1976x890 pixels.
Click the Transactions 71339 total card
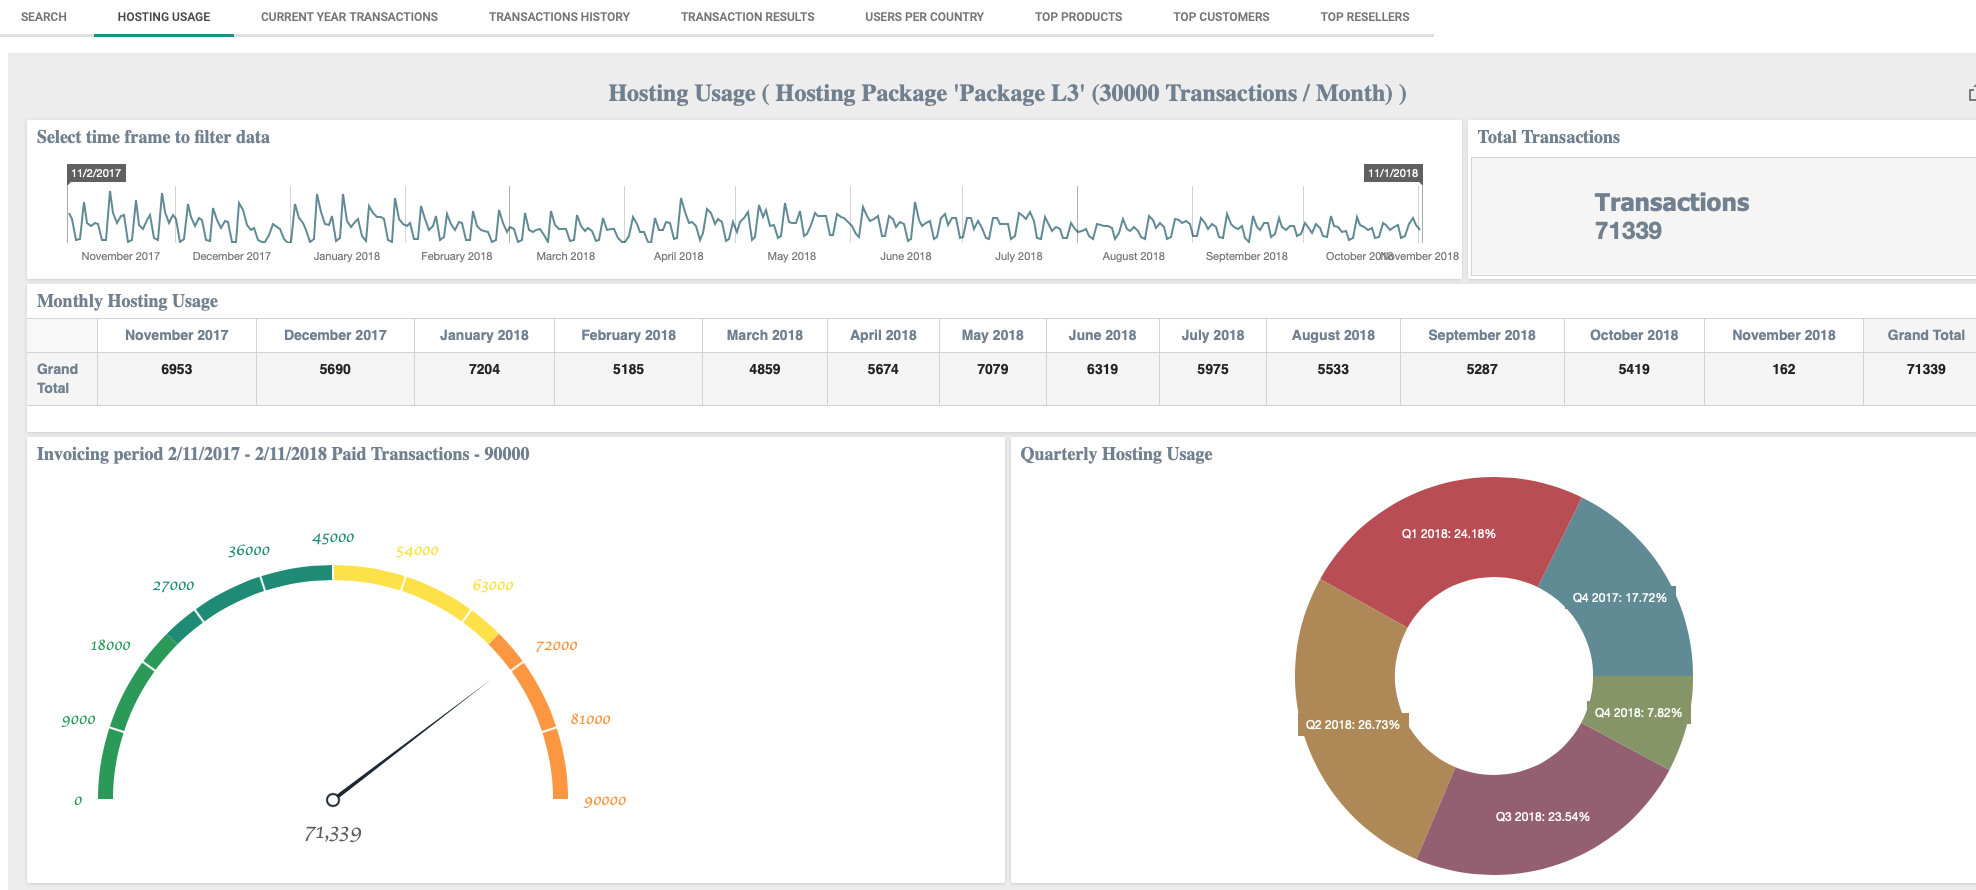(x=1671, y=217)
